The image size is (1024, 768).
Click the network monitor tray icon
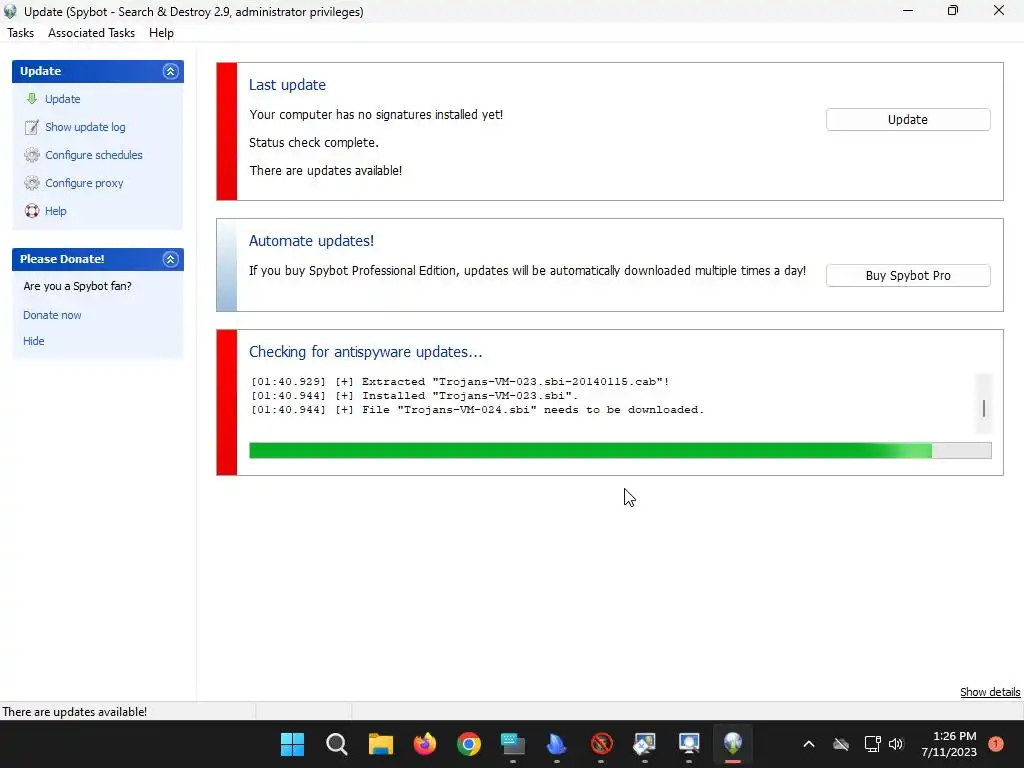(872, 744)
